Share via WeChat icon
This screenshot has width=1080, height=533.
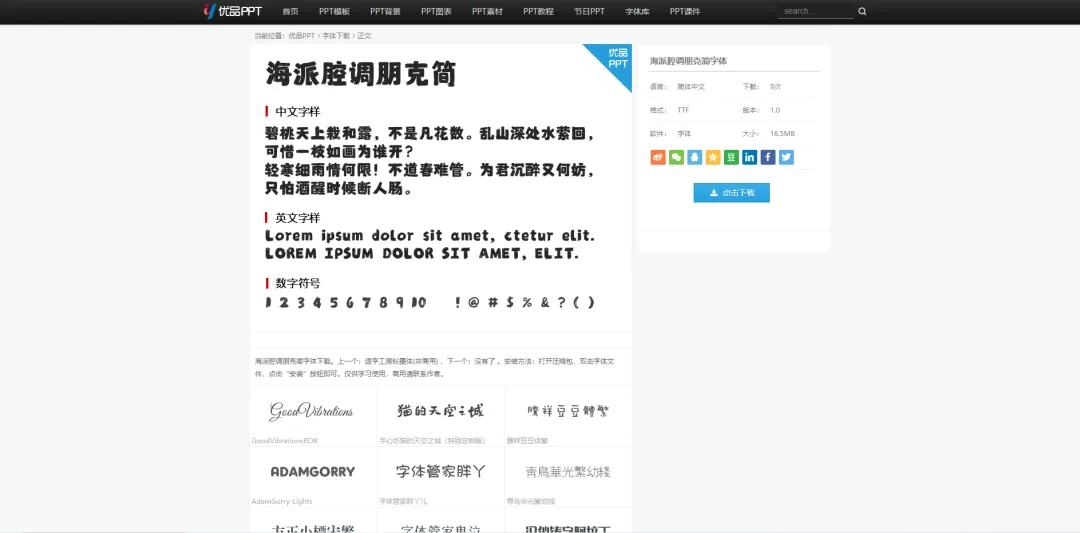tap(676, 157)
